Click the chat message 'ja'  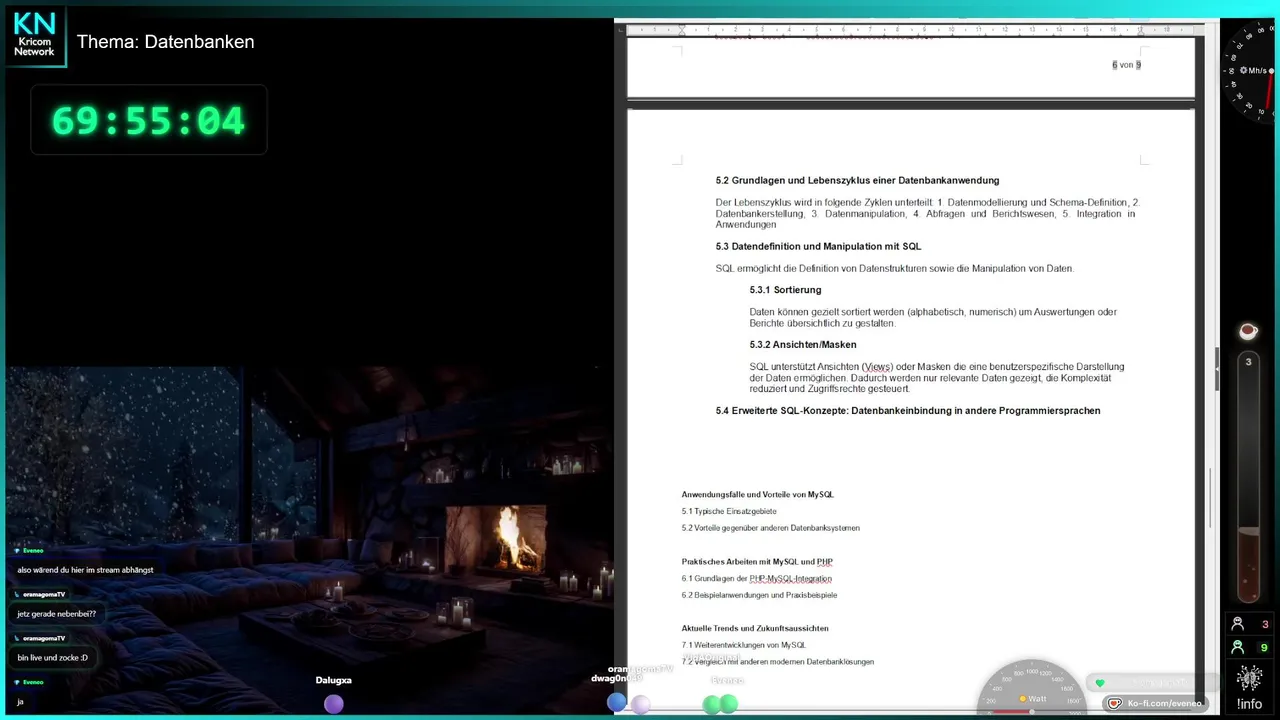(x=20, y=702)
